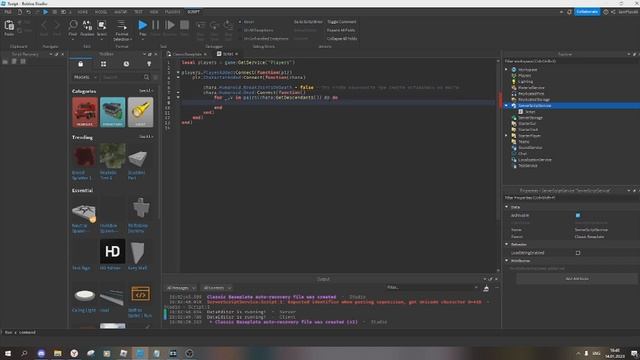This screenshot has height=360, width=640.
Task: Clear the Output panel with the clear icon
Action: click(x=486, y=289)
